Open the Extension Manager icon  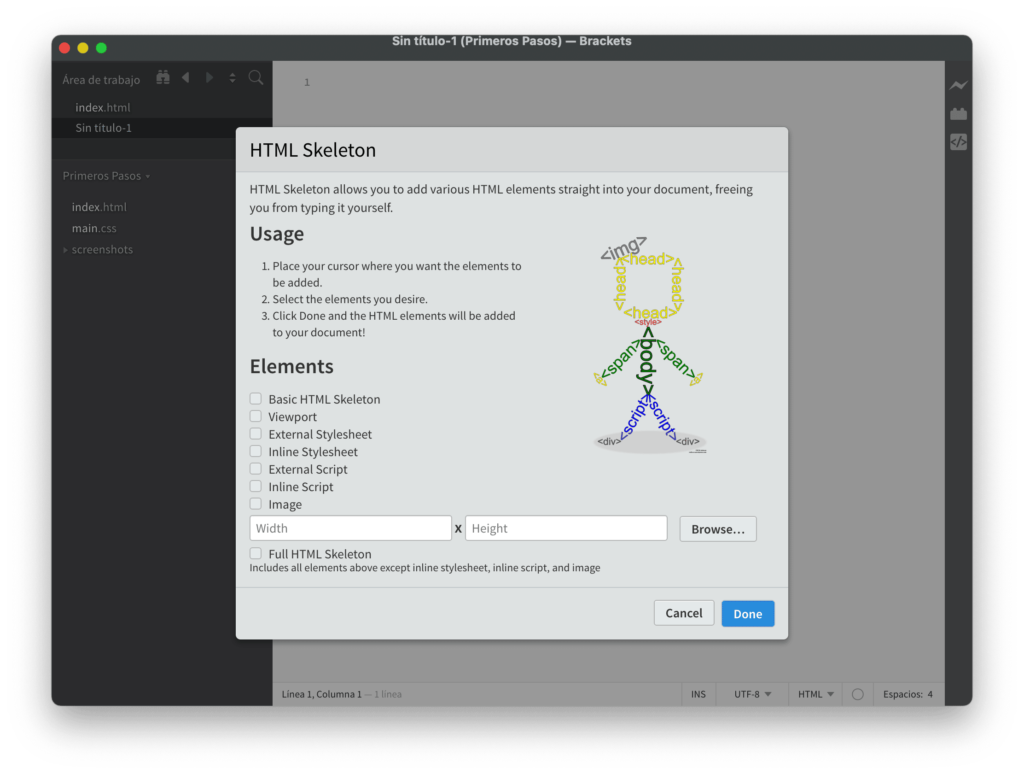click(959, 113)
